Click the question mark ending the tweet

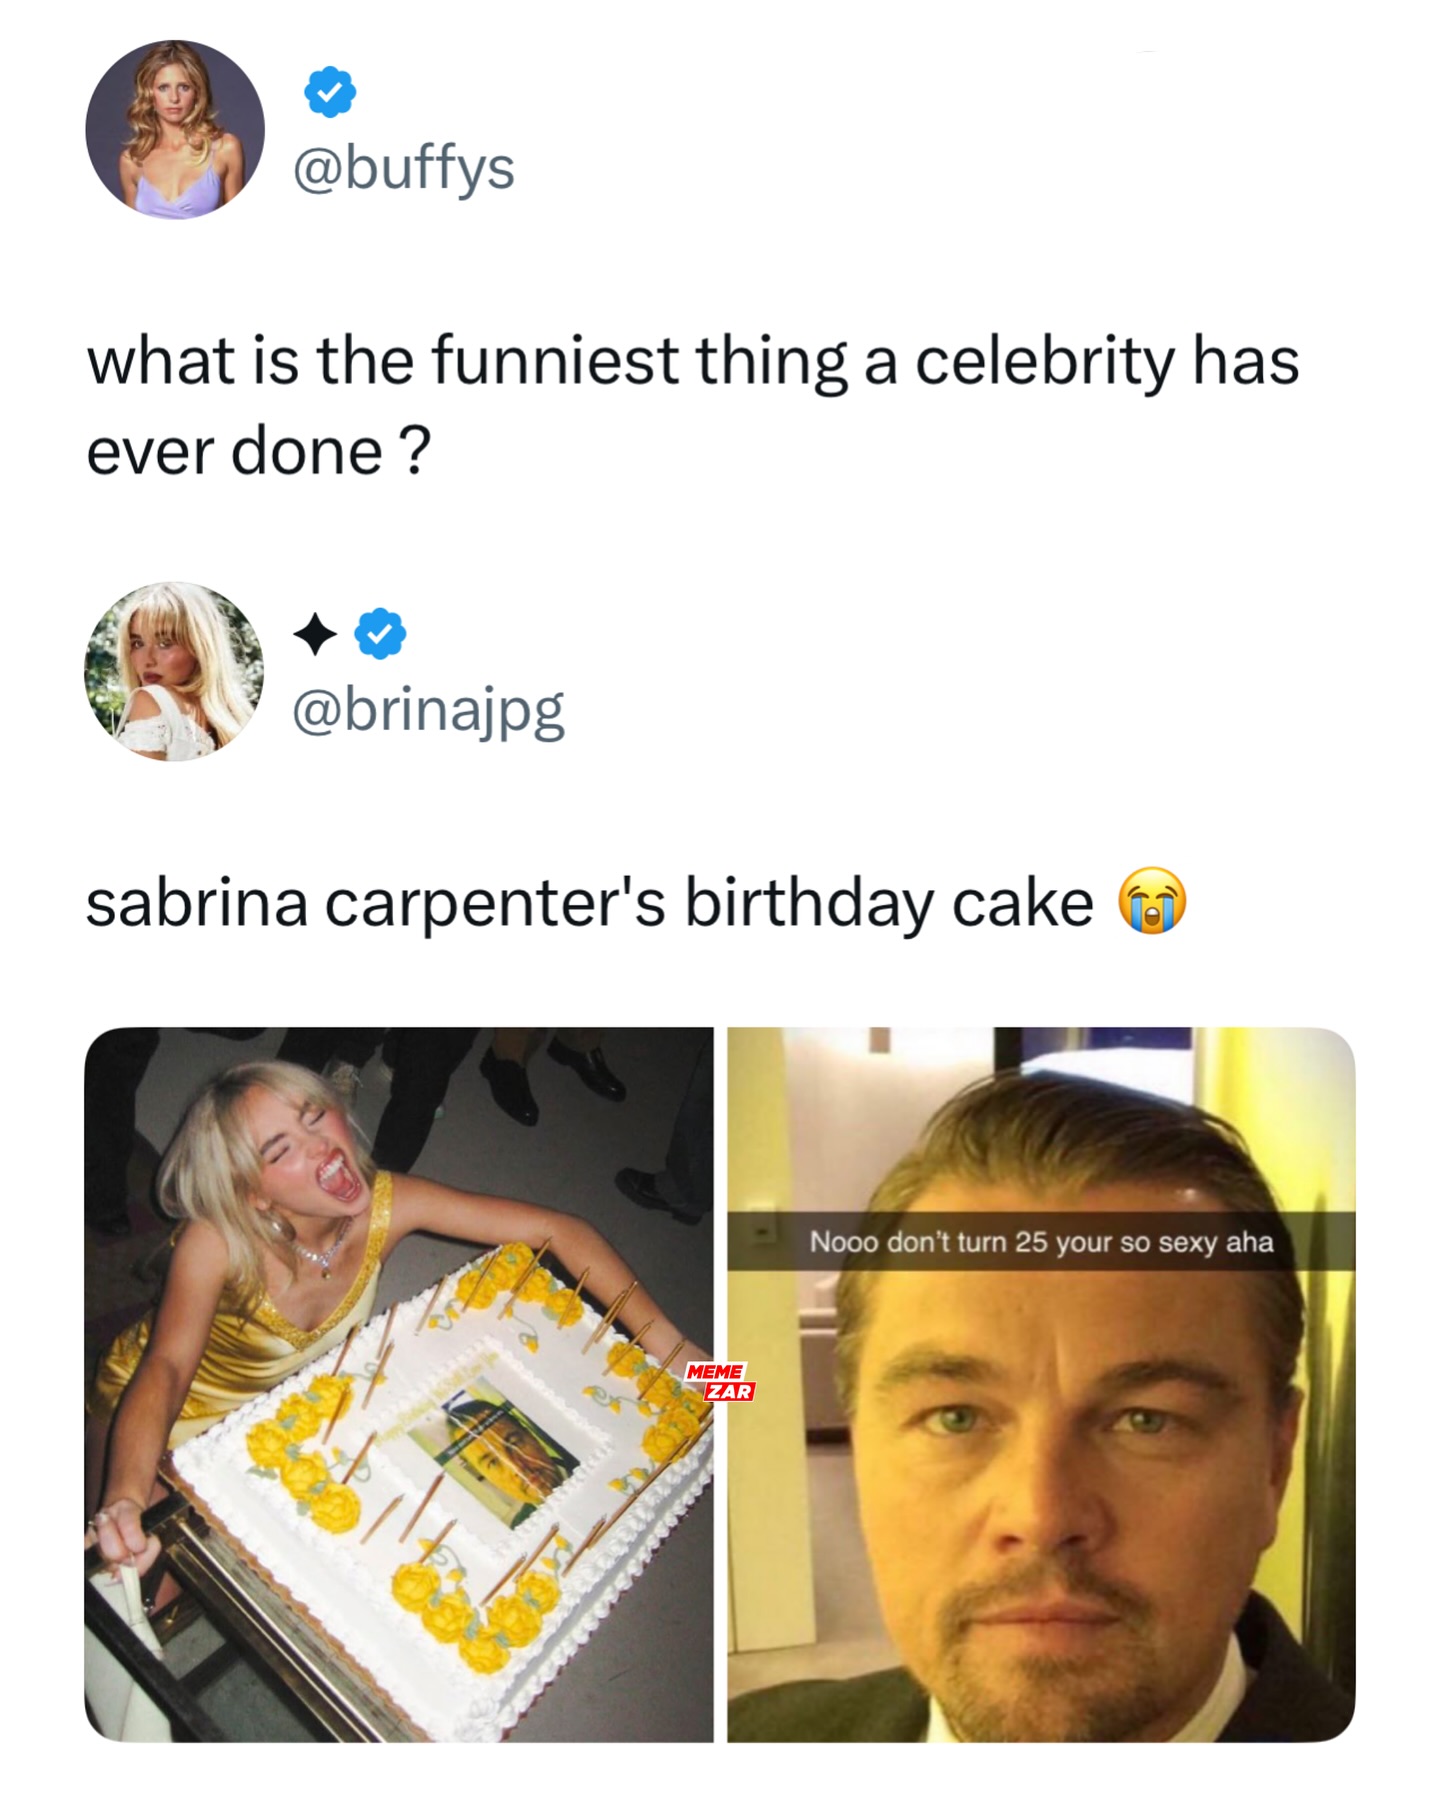click(417, 452)
